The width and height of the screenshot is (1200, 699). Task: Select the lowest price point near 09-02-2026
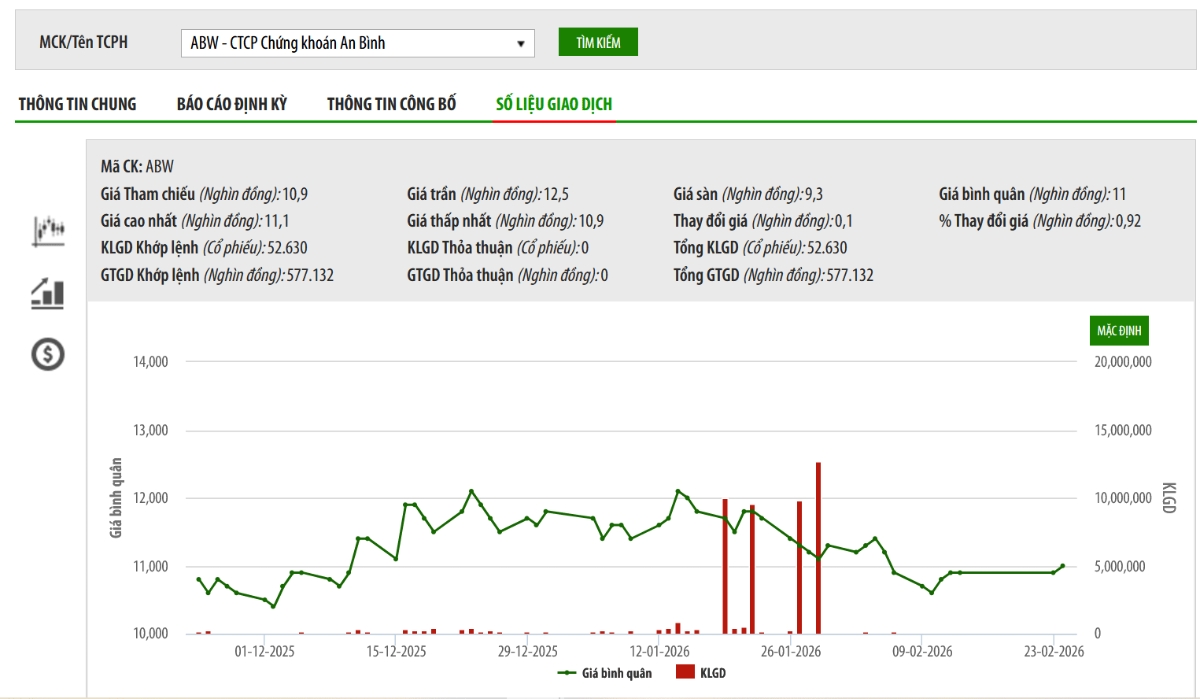tap(931, 593)
